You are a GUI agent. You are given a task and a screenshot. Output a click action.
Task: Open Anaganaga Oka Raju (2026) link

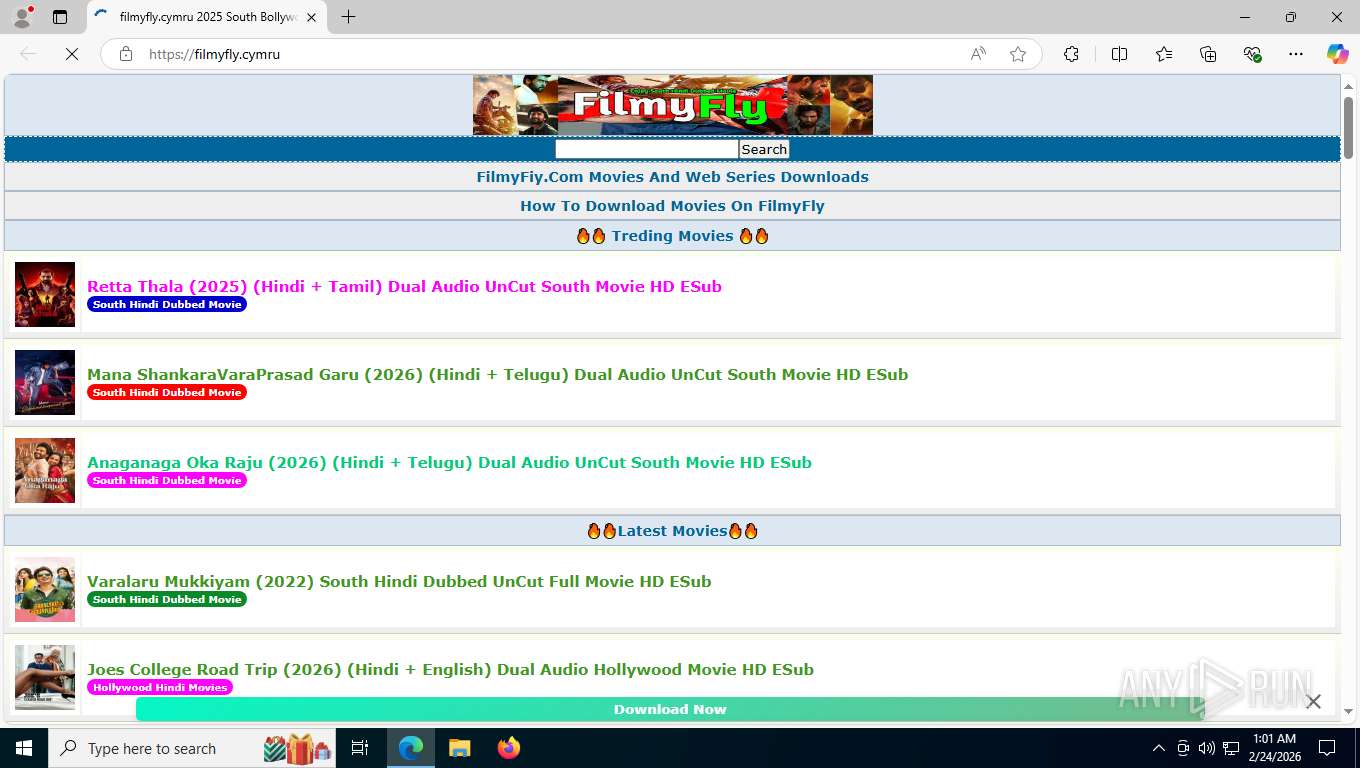(x=449, y=462)
